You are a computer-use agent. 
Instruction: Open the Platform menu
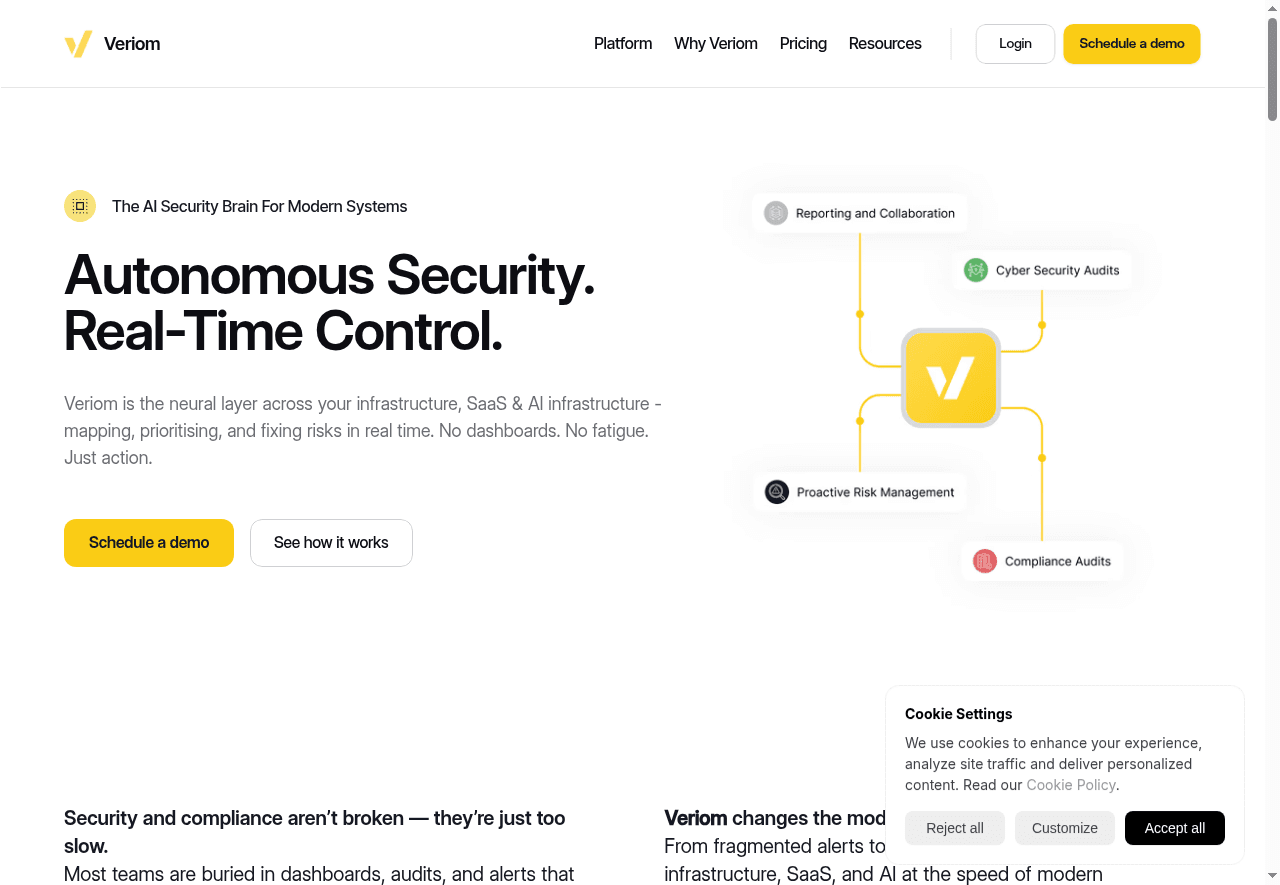click(x=623, y=44)
